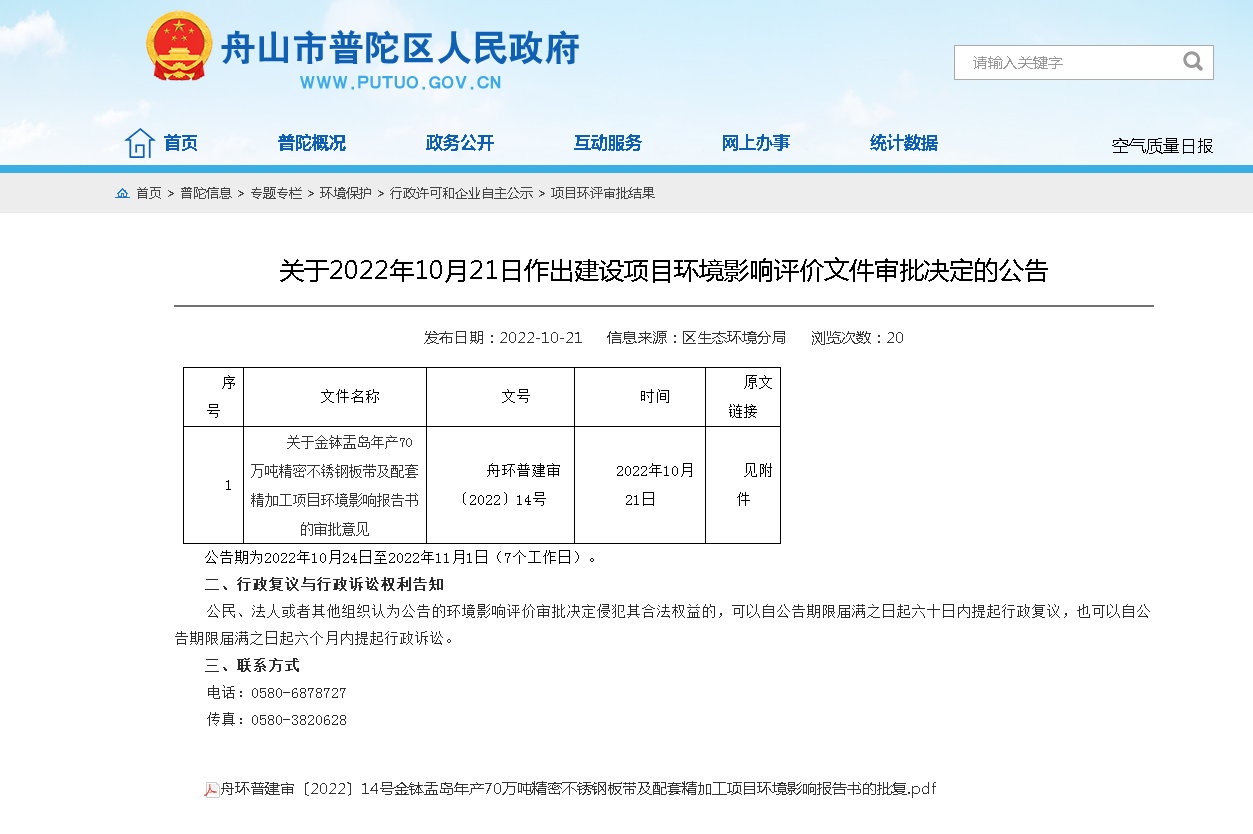The width and height of the screenshot is (1253, 834).
Task: Click the search keyword input field
Action: [x=1065, y=62]
